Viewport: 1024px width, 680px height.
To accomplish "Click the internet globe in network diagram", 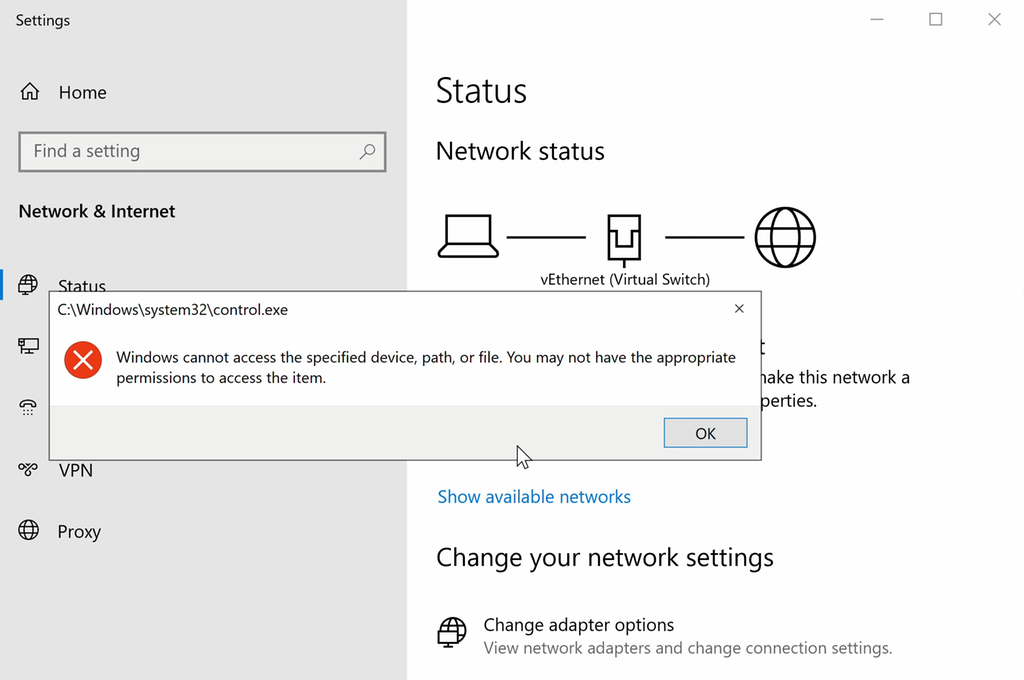I will tap(785, 237).
